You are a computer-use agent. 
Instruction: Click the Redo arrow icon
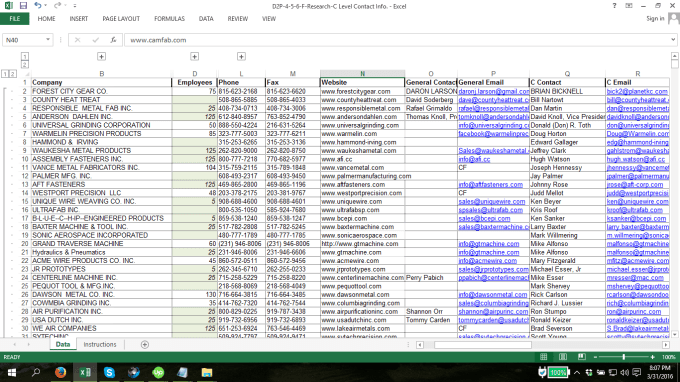(x=57, y=6)
